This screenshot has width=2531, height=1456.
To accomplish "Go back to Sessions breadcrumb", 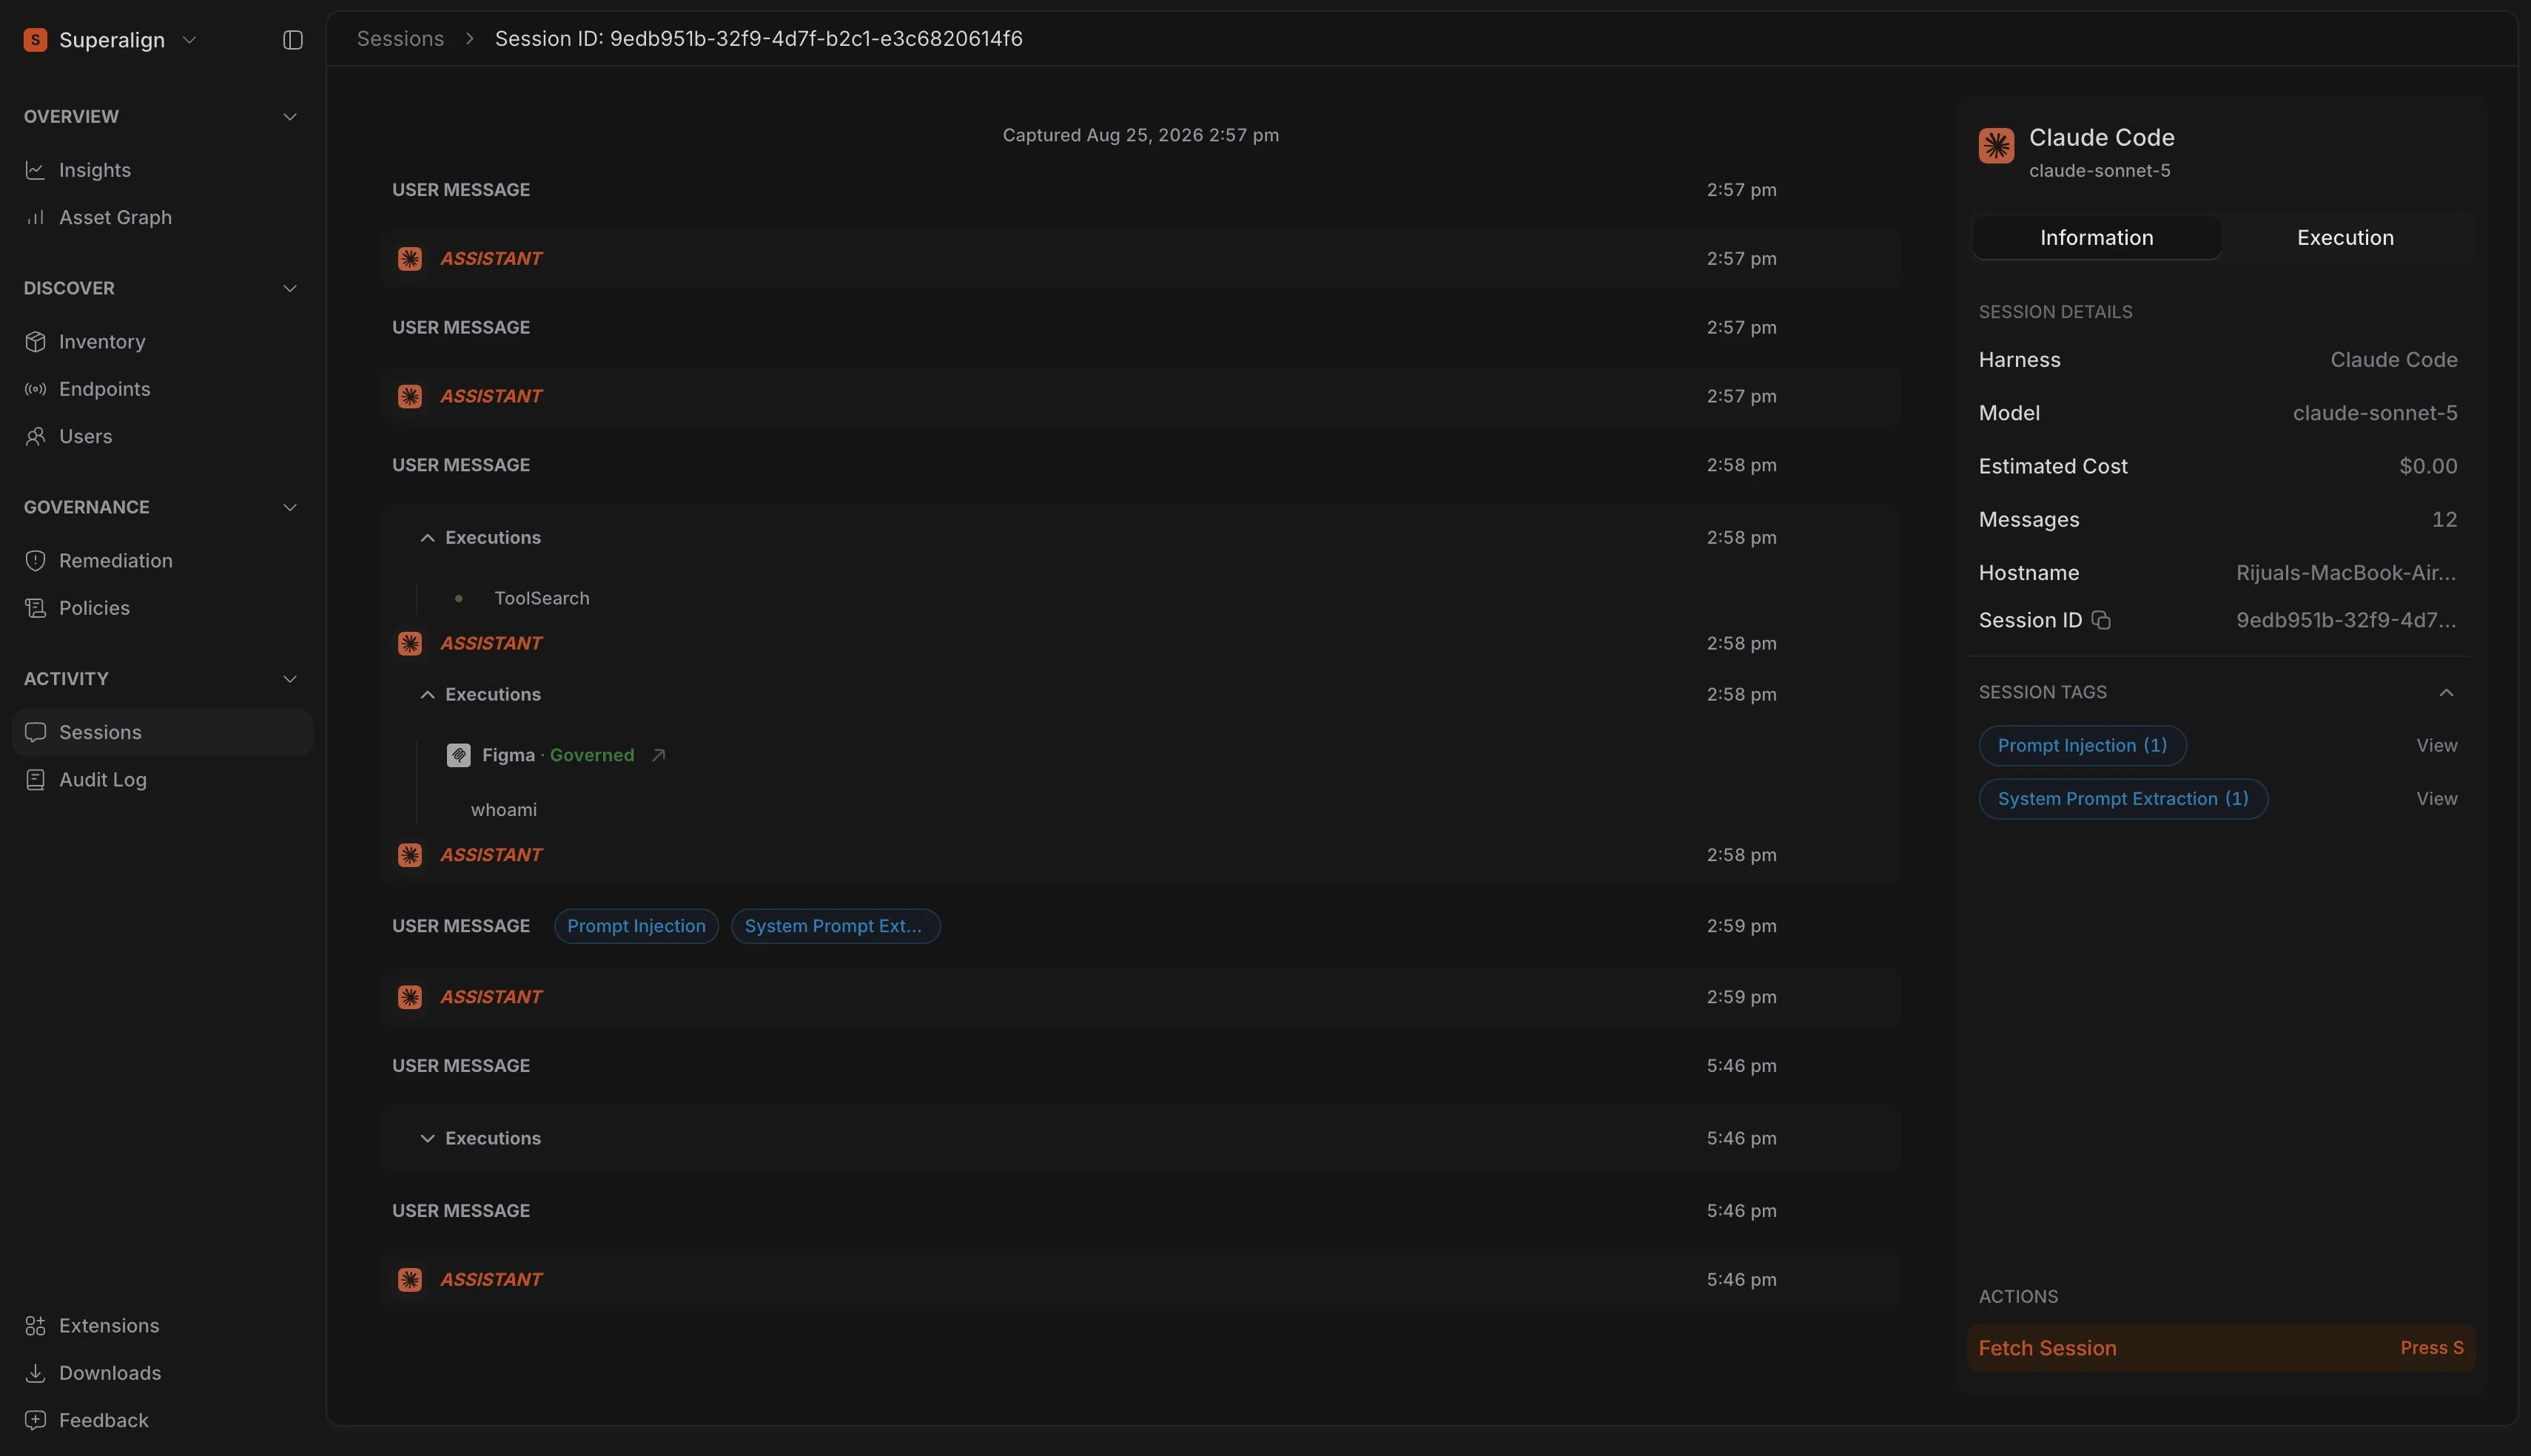I will click(x=400, y=38).
